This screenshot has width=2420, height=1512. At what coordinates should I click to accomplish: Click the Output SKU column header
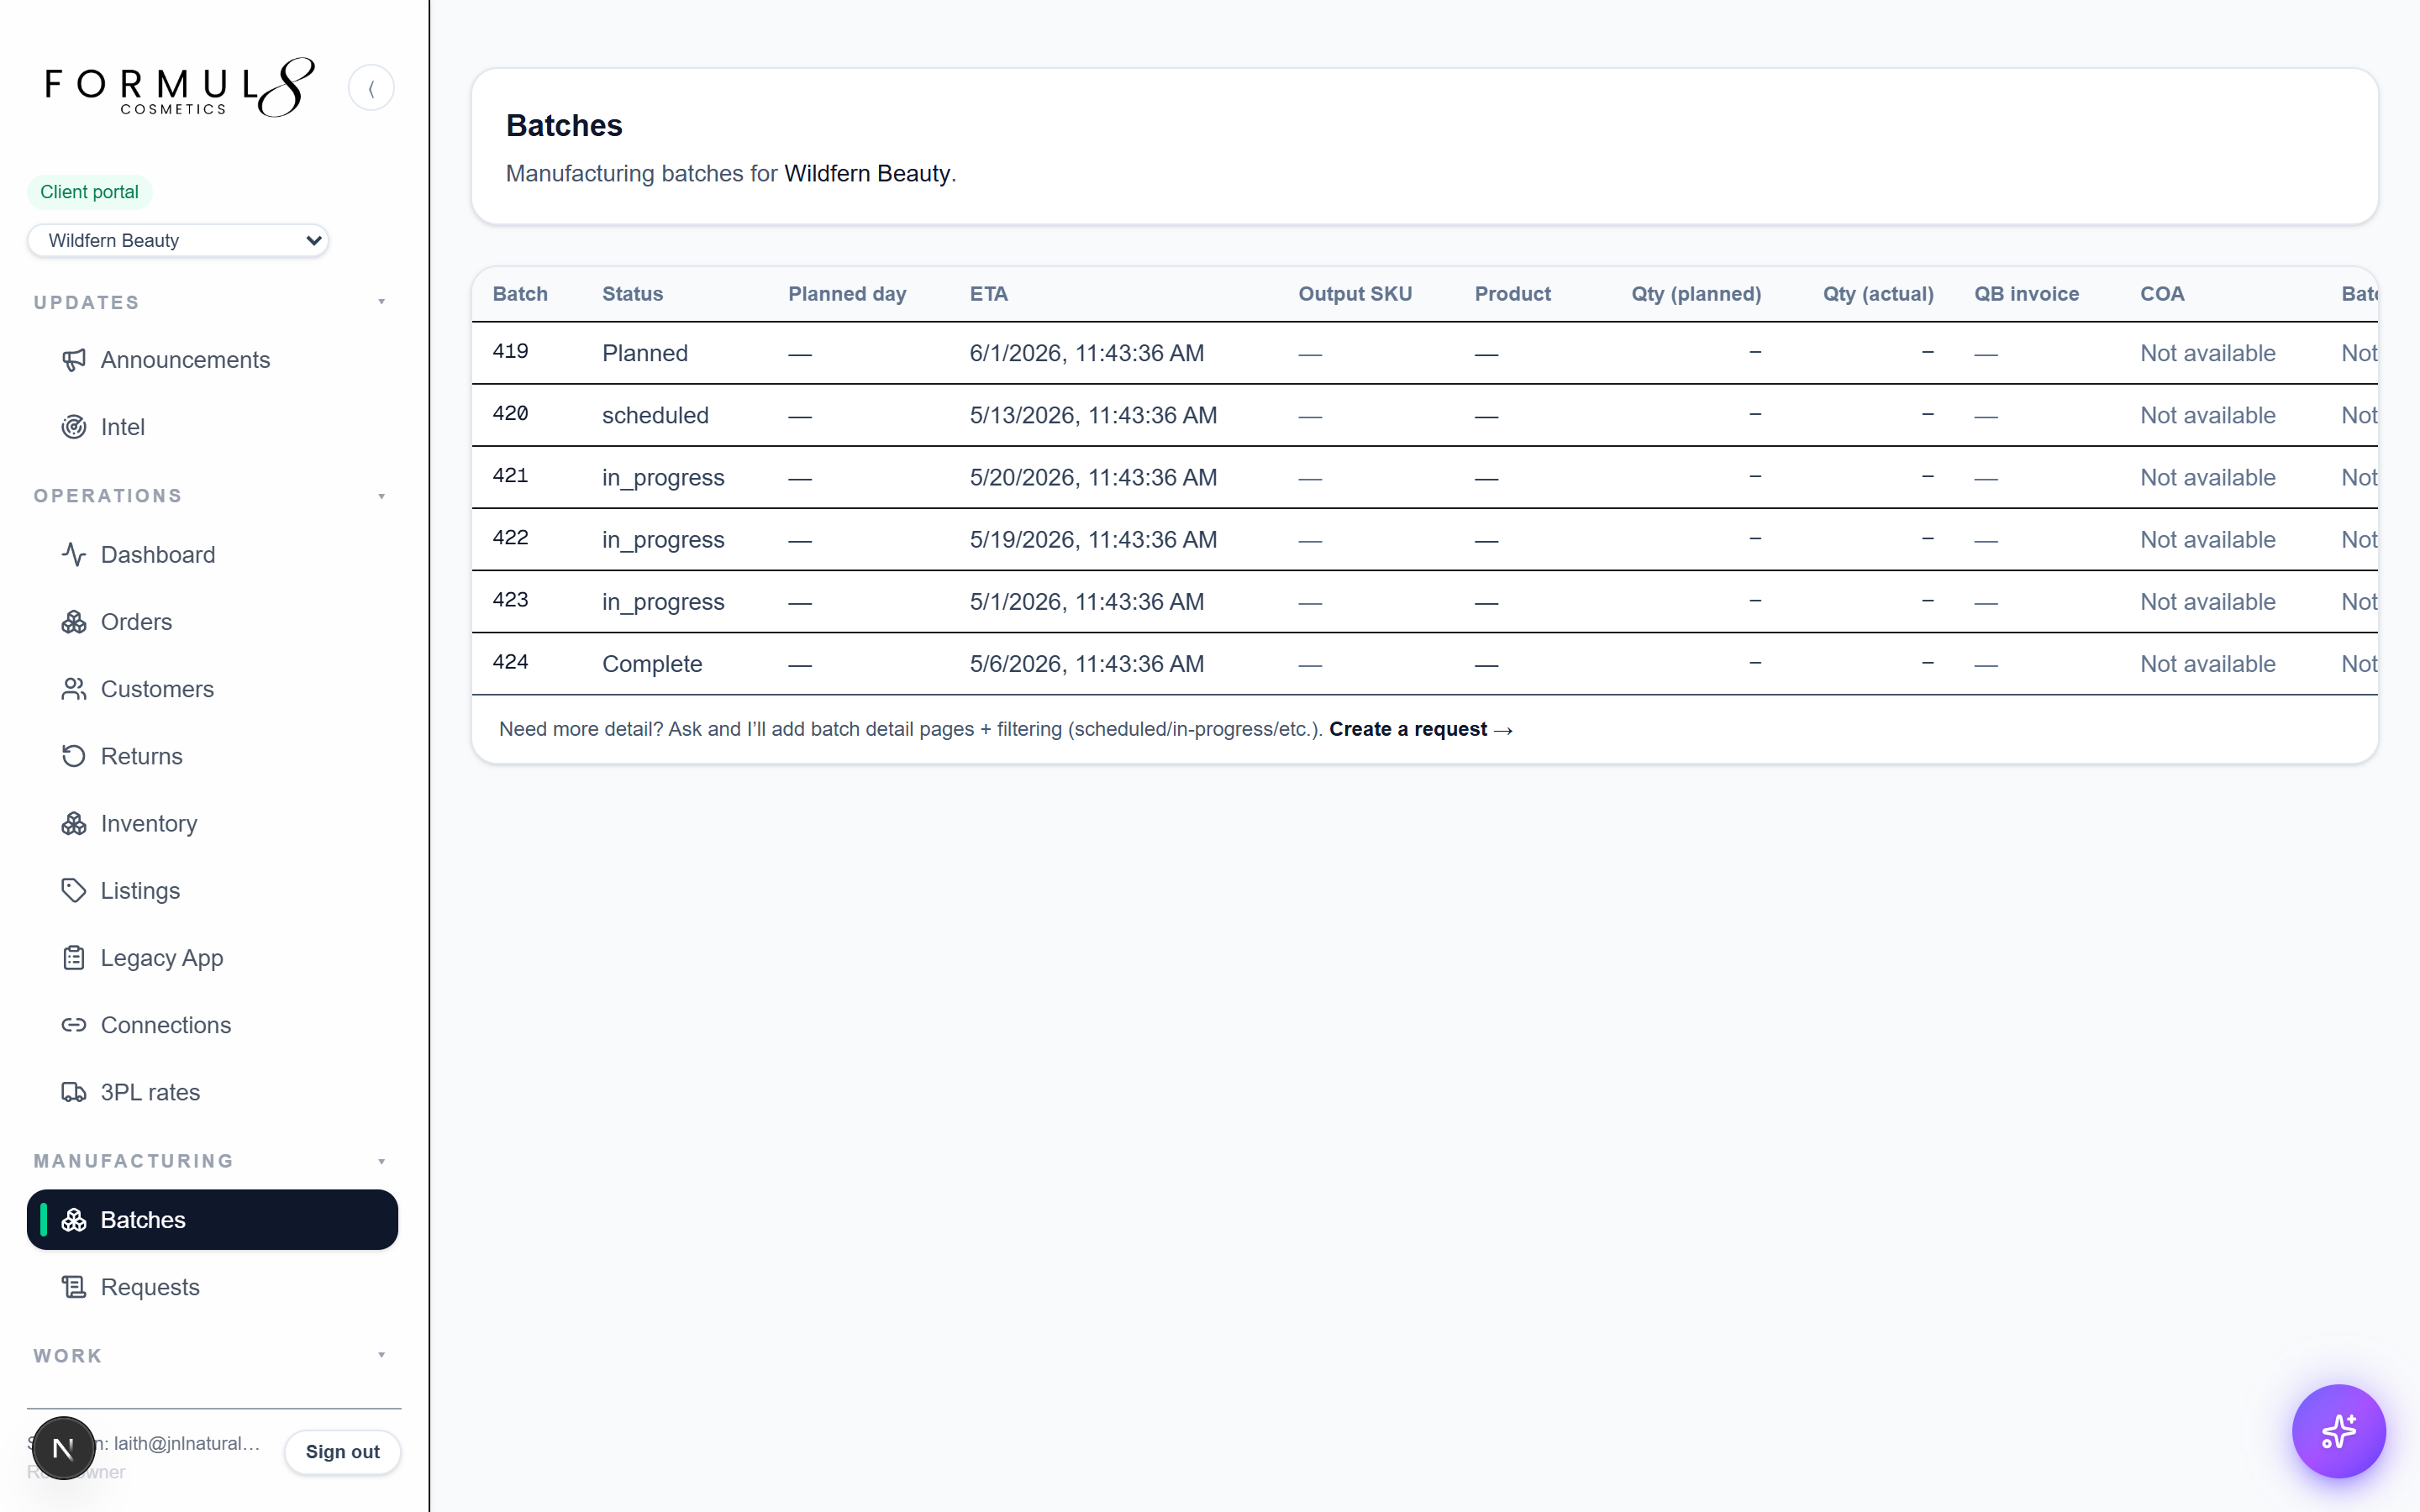point(1355,294)
